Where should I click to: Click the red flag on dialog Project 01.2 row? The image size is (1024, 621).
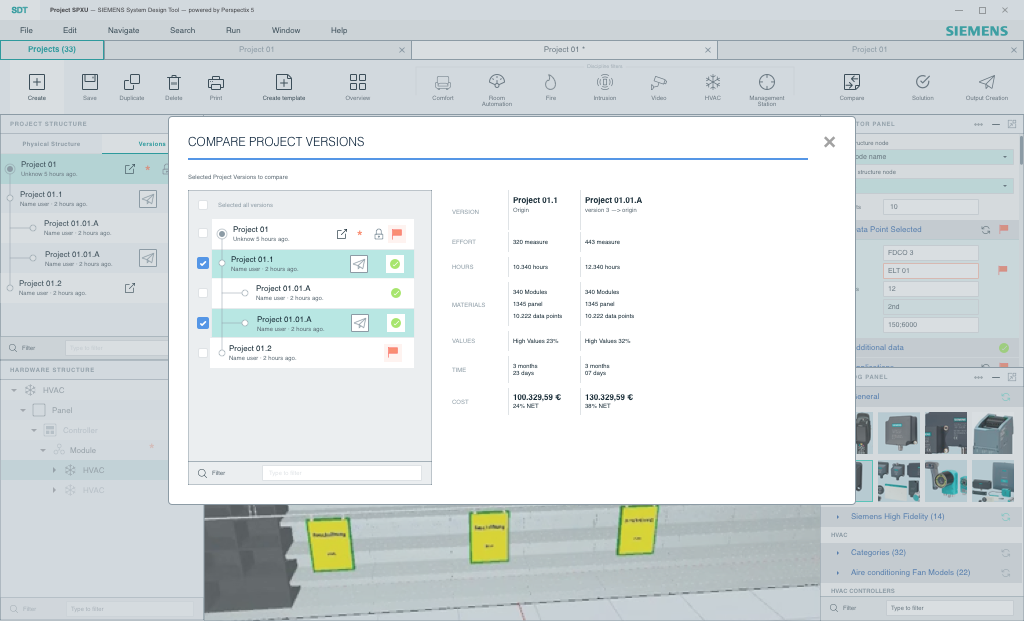click(x=392, y=352)
